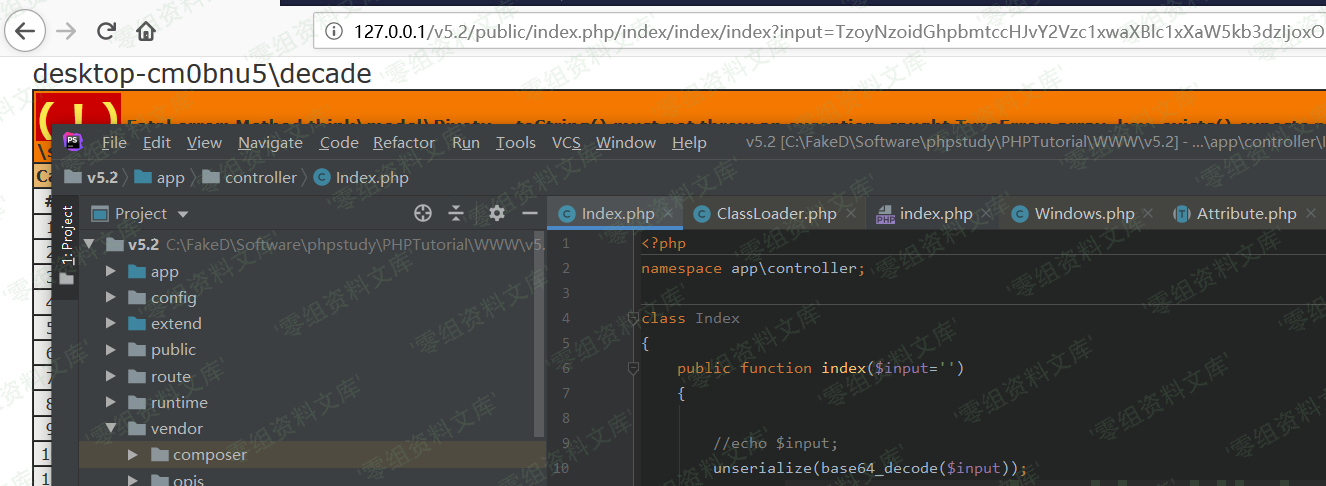This screenshot has width=1326, height=486.
Task: Open Project panel gear settings
Action: tap(497, 213)
